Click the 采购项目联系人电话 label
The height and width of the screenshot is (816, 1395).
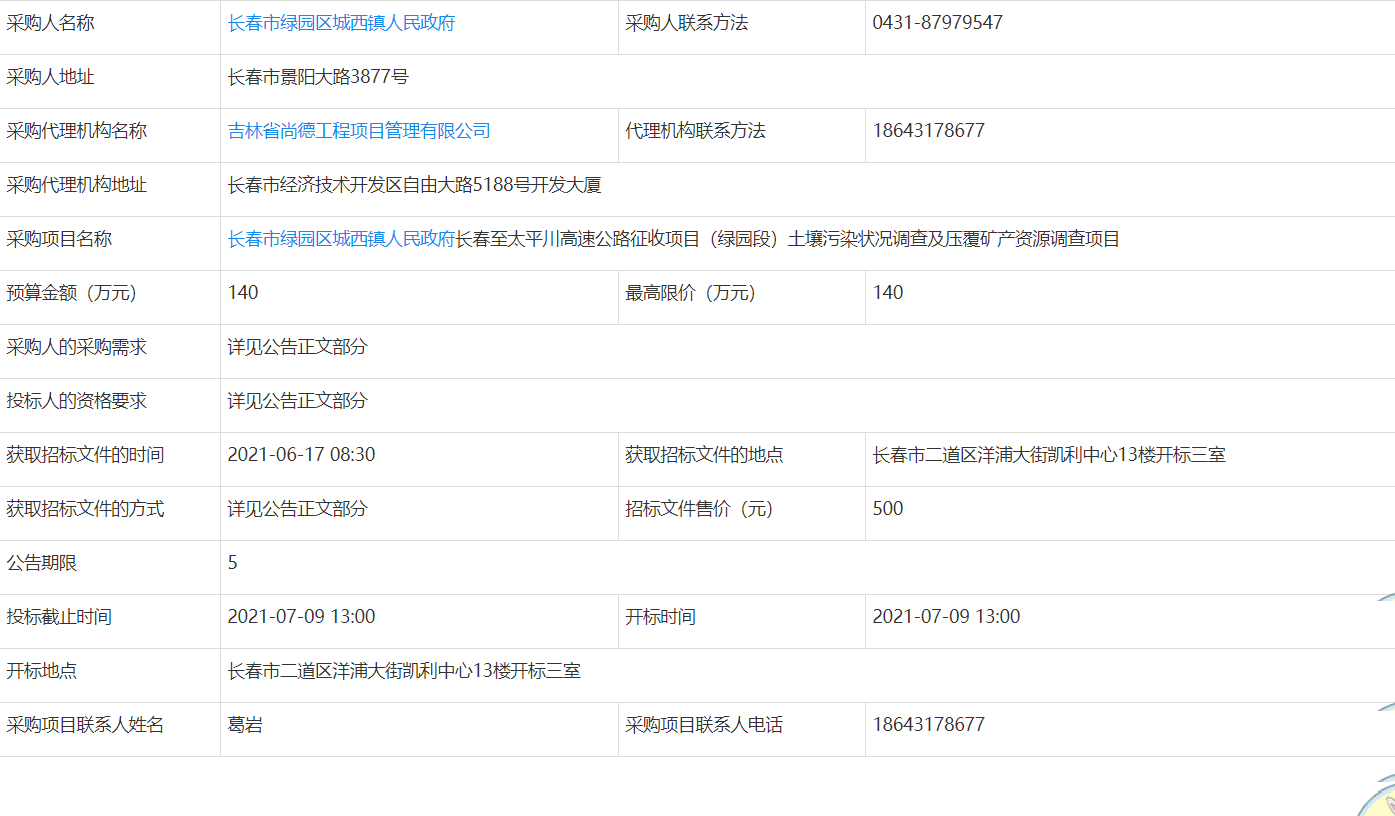coord(705,725)
